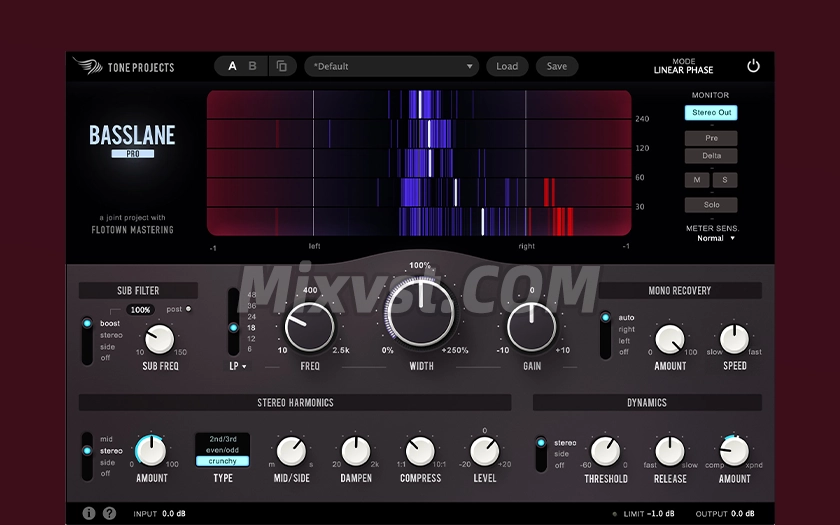The height and width of the screenshot is (525, 840).
Task: Click the Sub Filter 100% value field
Action: (140, 310)
